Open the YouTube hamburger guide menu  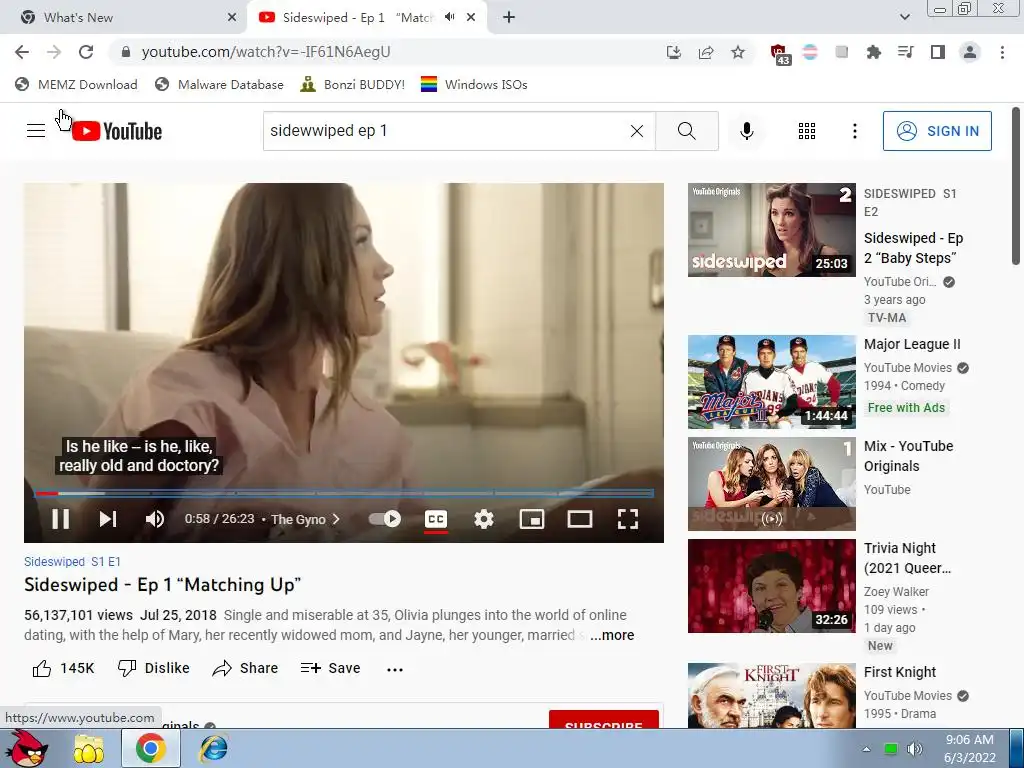(x=36, y=131)
